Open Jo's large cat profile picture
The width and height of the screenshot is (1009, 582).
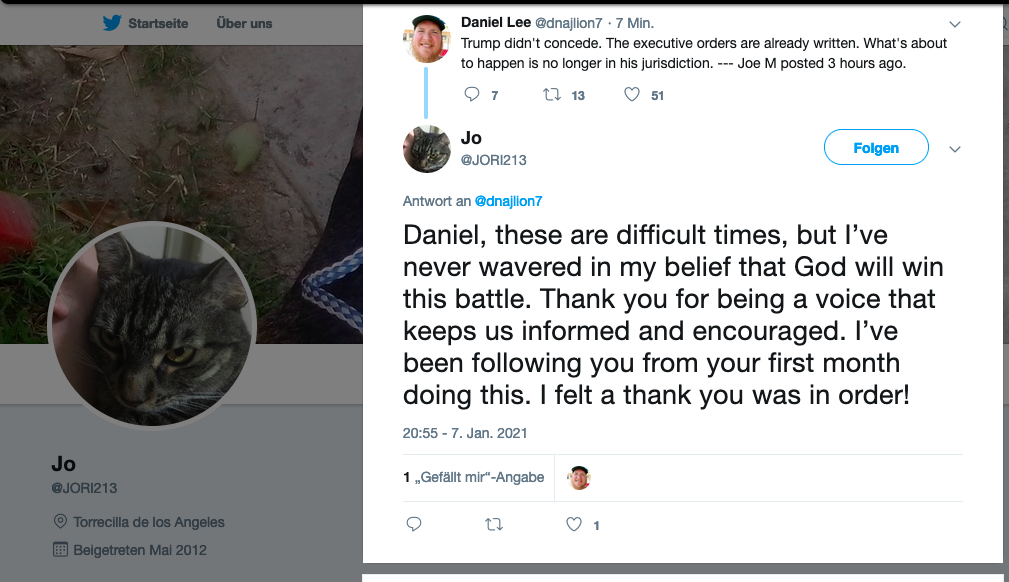pyautogui.click(x=153, y=323)
